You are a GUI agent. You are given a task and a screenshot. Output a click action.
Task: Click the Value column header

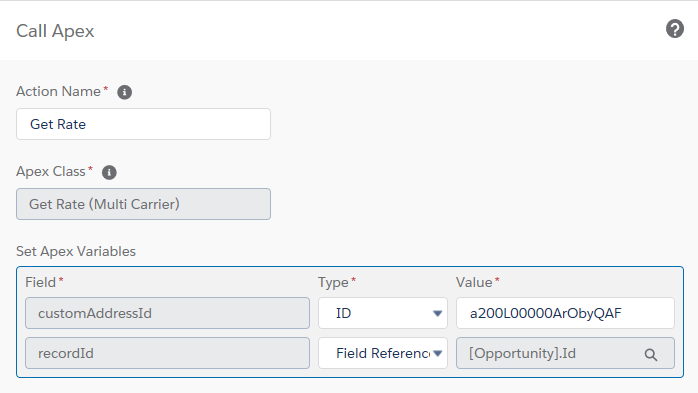(474, 282)
